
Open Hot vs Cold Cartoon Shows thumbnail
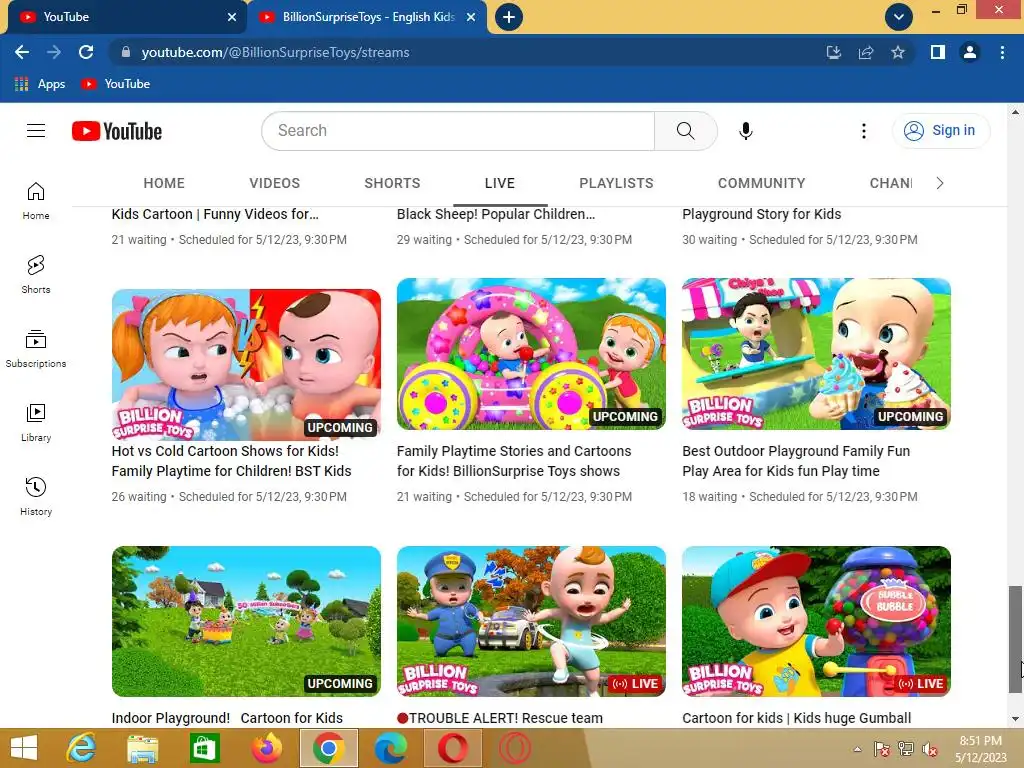coord(246,364)
